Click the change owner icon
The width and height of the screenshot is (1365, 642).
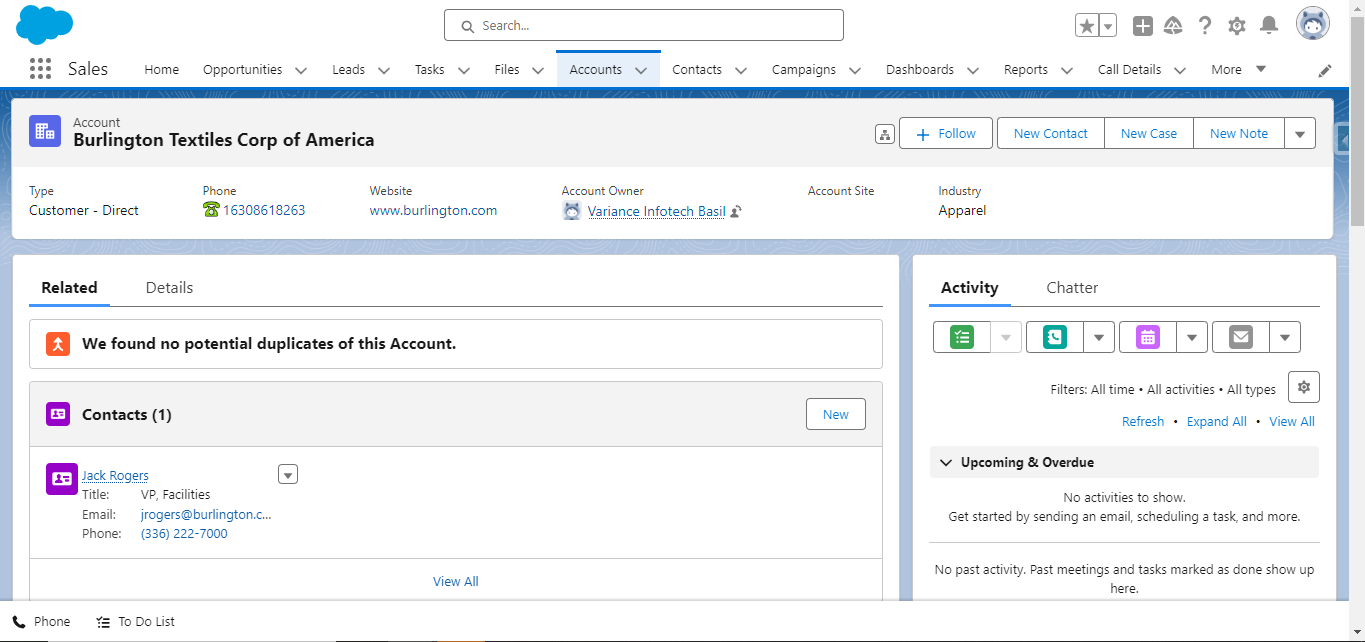[736, 211]
